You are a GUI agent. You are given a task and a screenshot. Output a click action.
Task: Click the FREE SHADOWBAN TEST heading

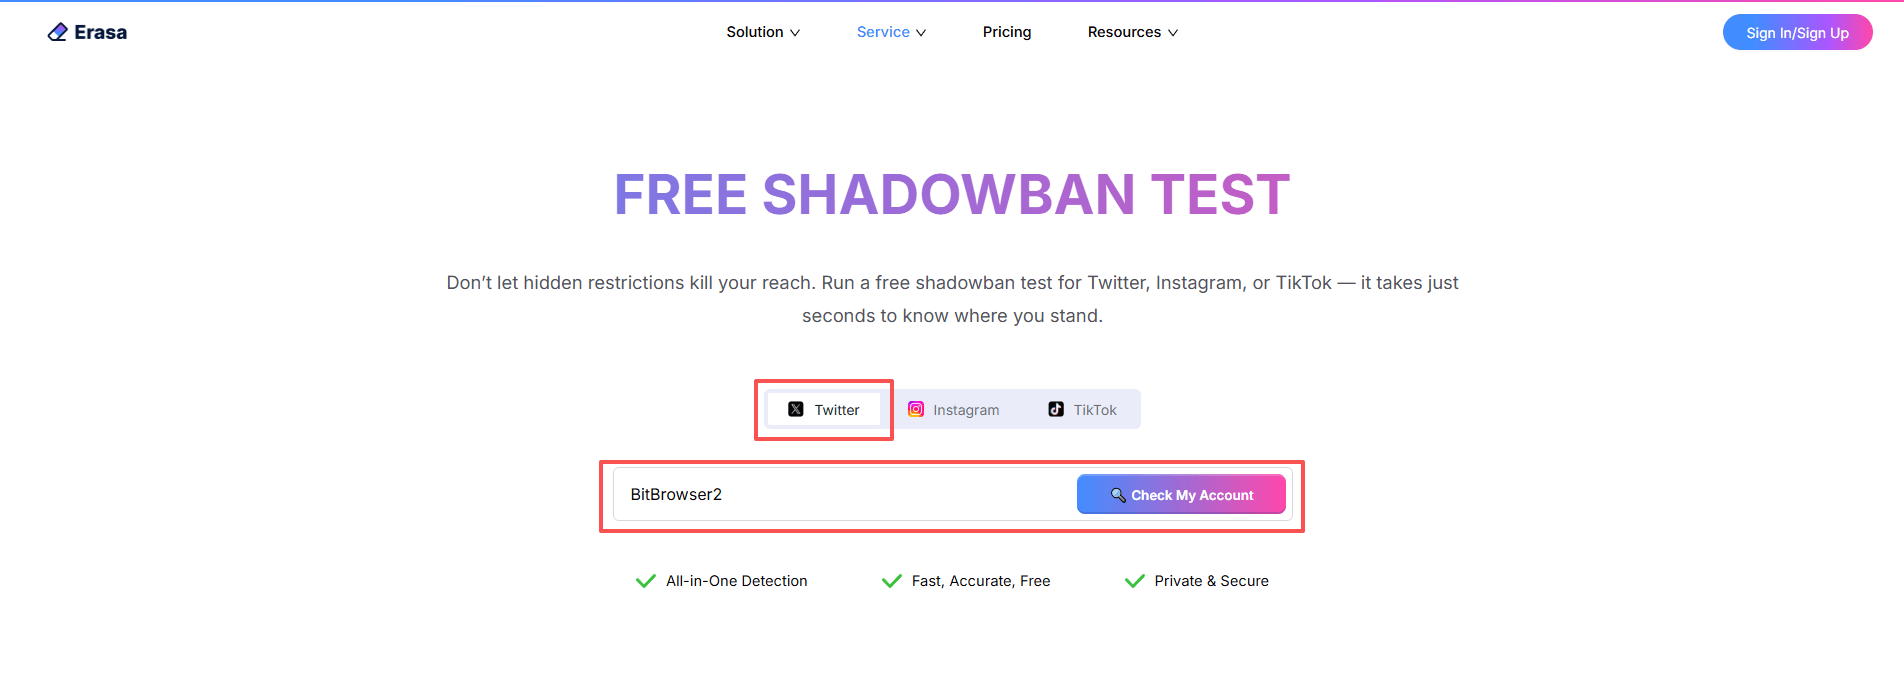952,194
